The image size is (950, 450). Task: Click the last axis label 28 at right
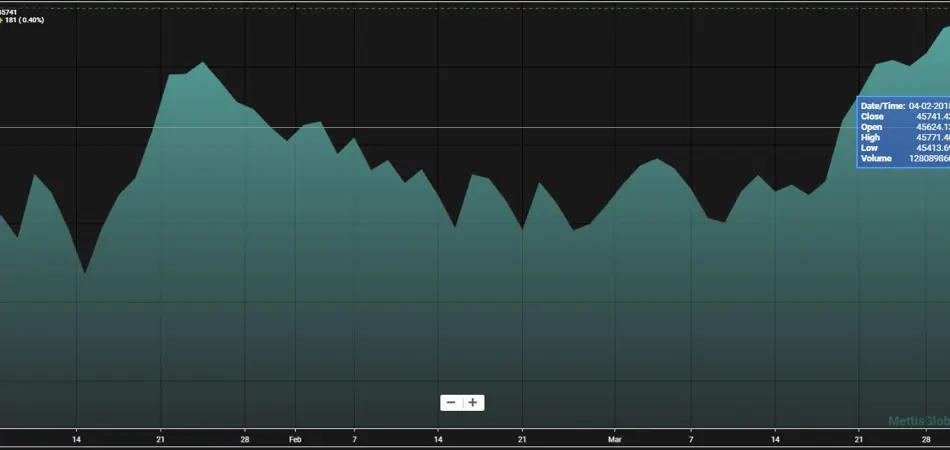(927, 438)
